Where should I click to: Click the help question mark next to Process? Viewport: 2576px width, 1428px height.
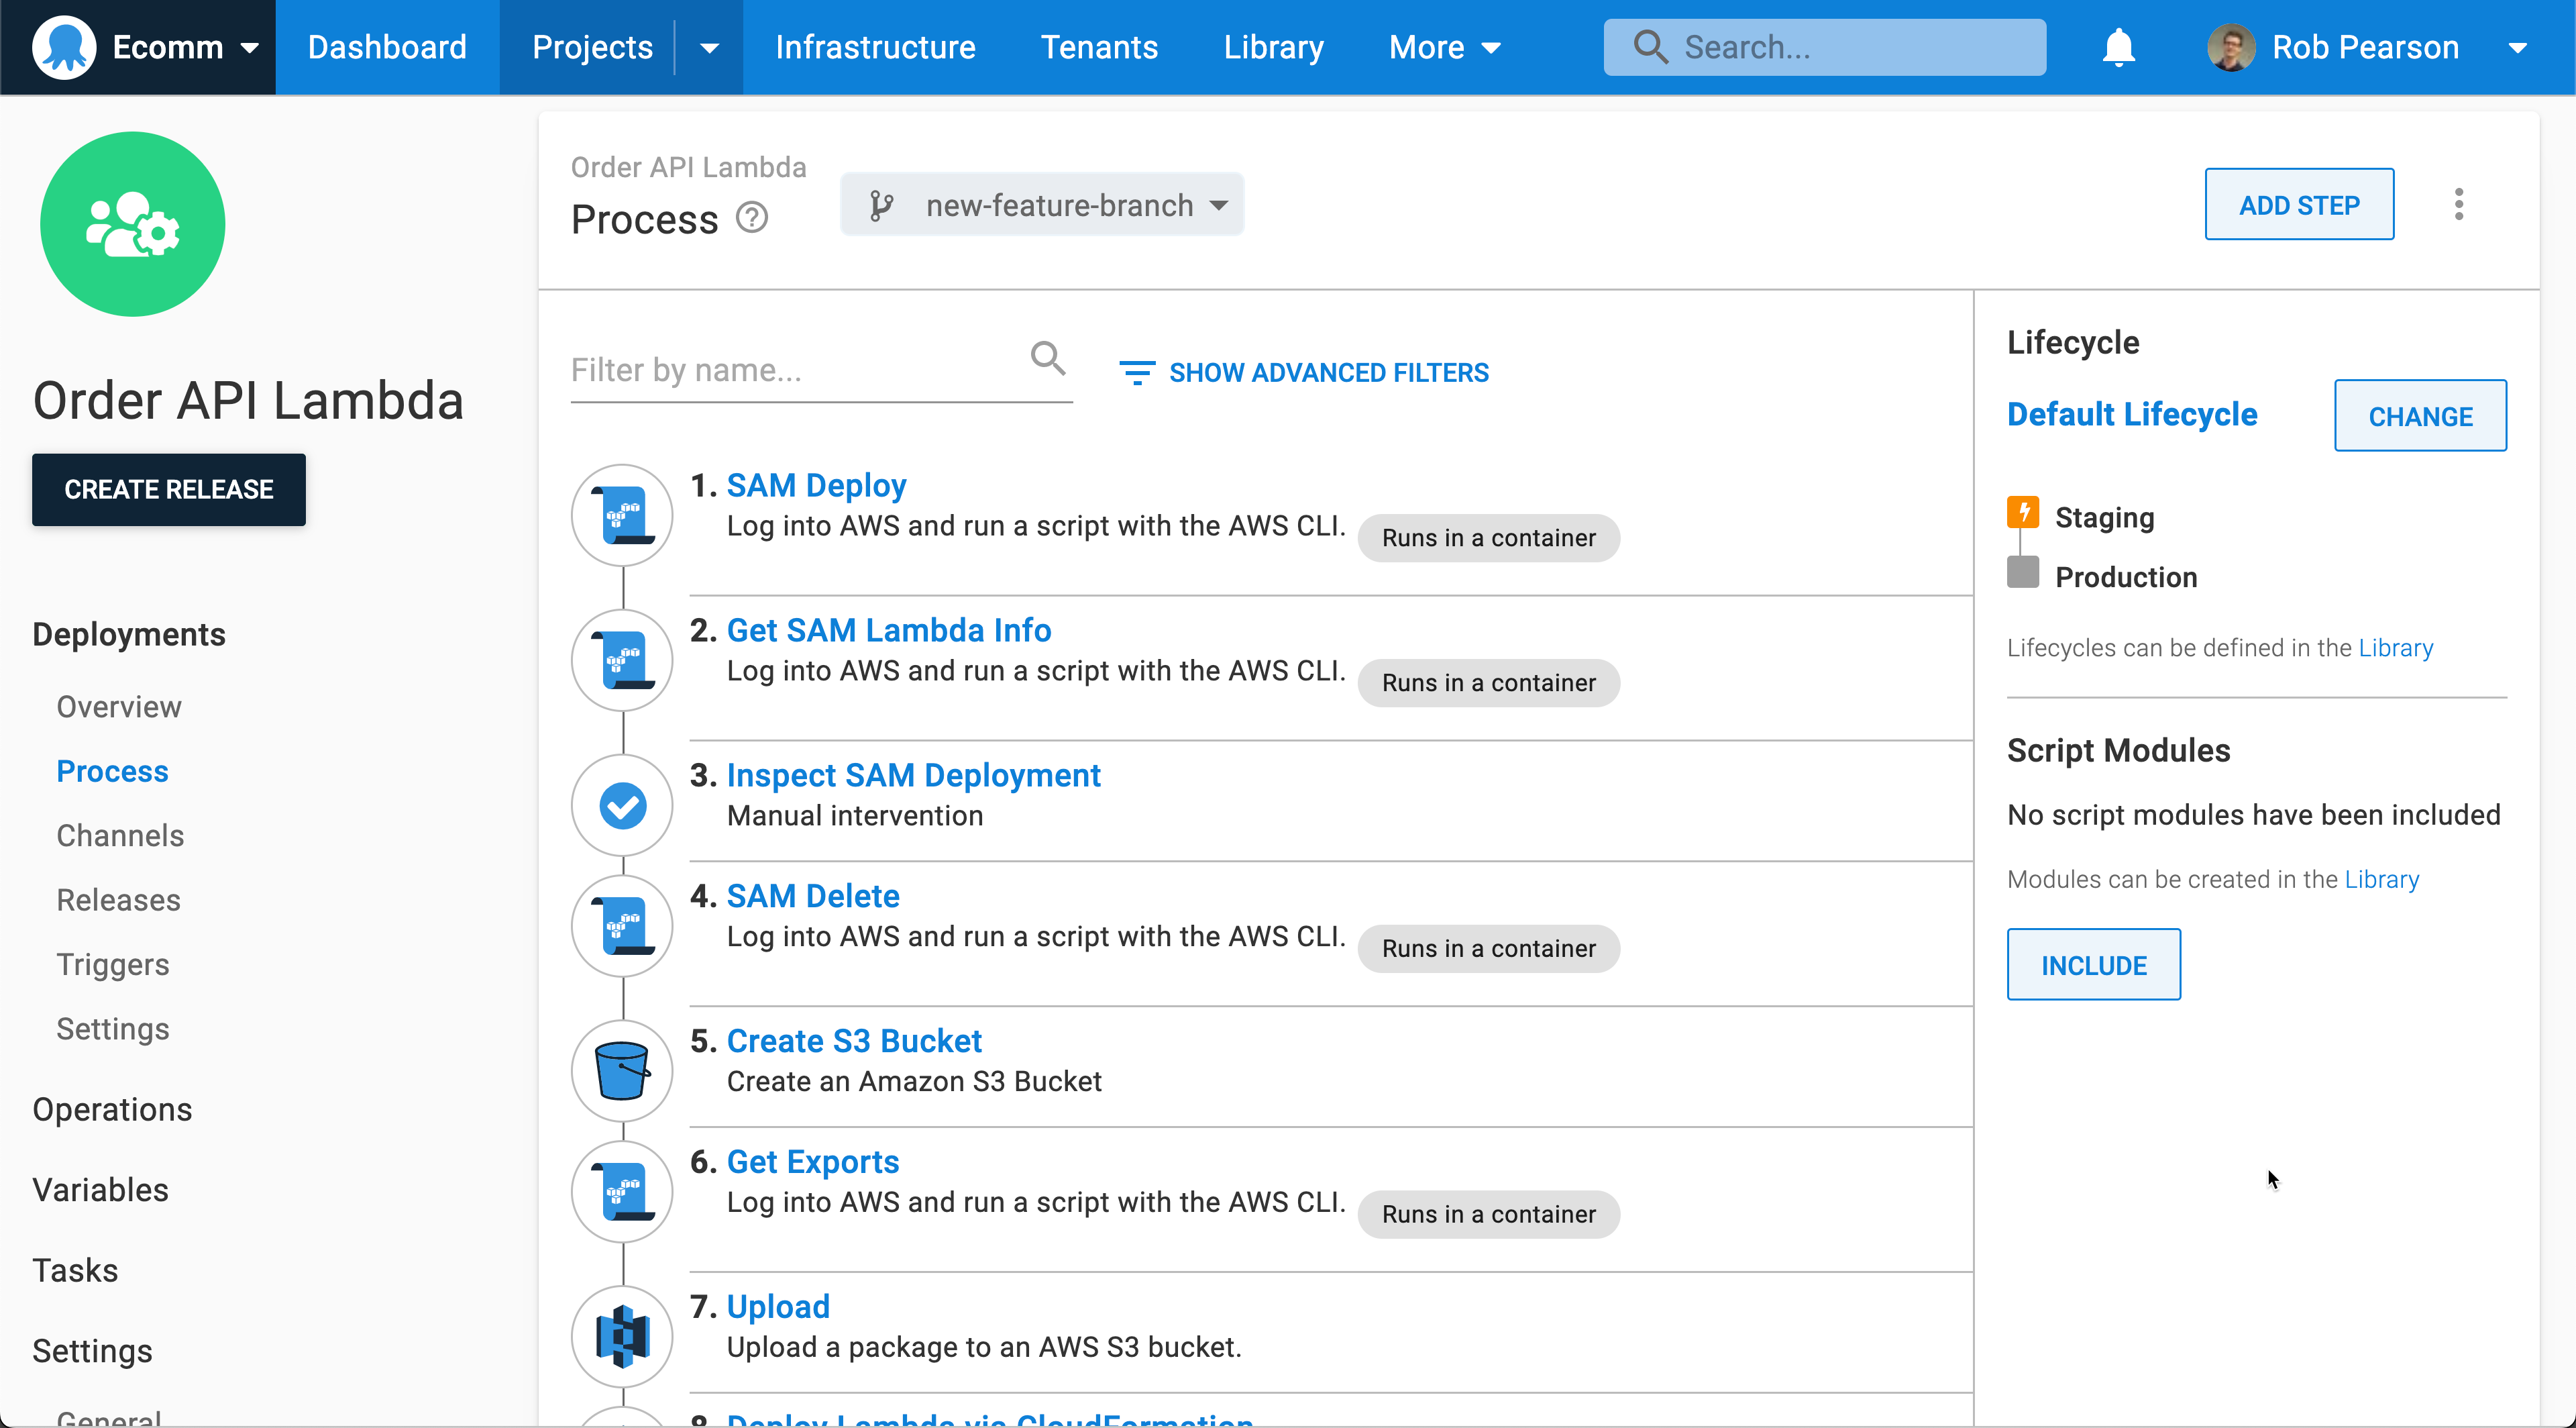(751, 218)
